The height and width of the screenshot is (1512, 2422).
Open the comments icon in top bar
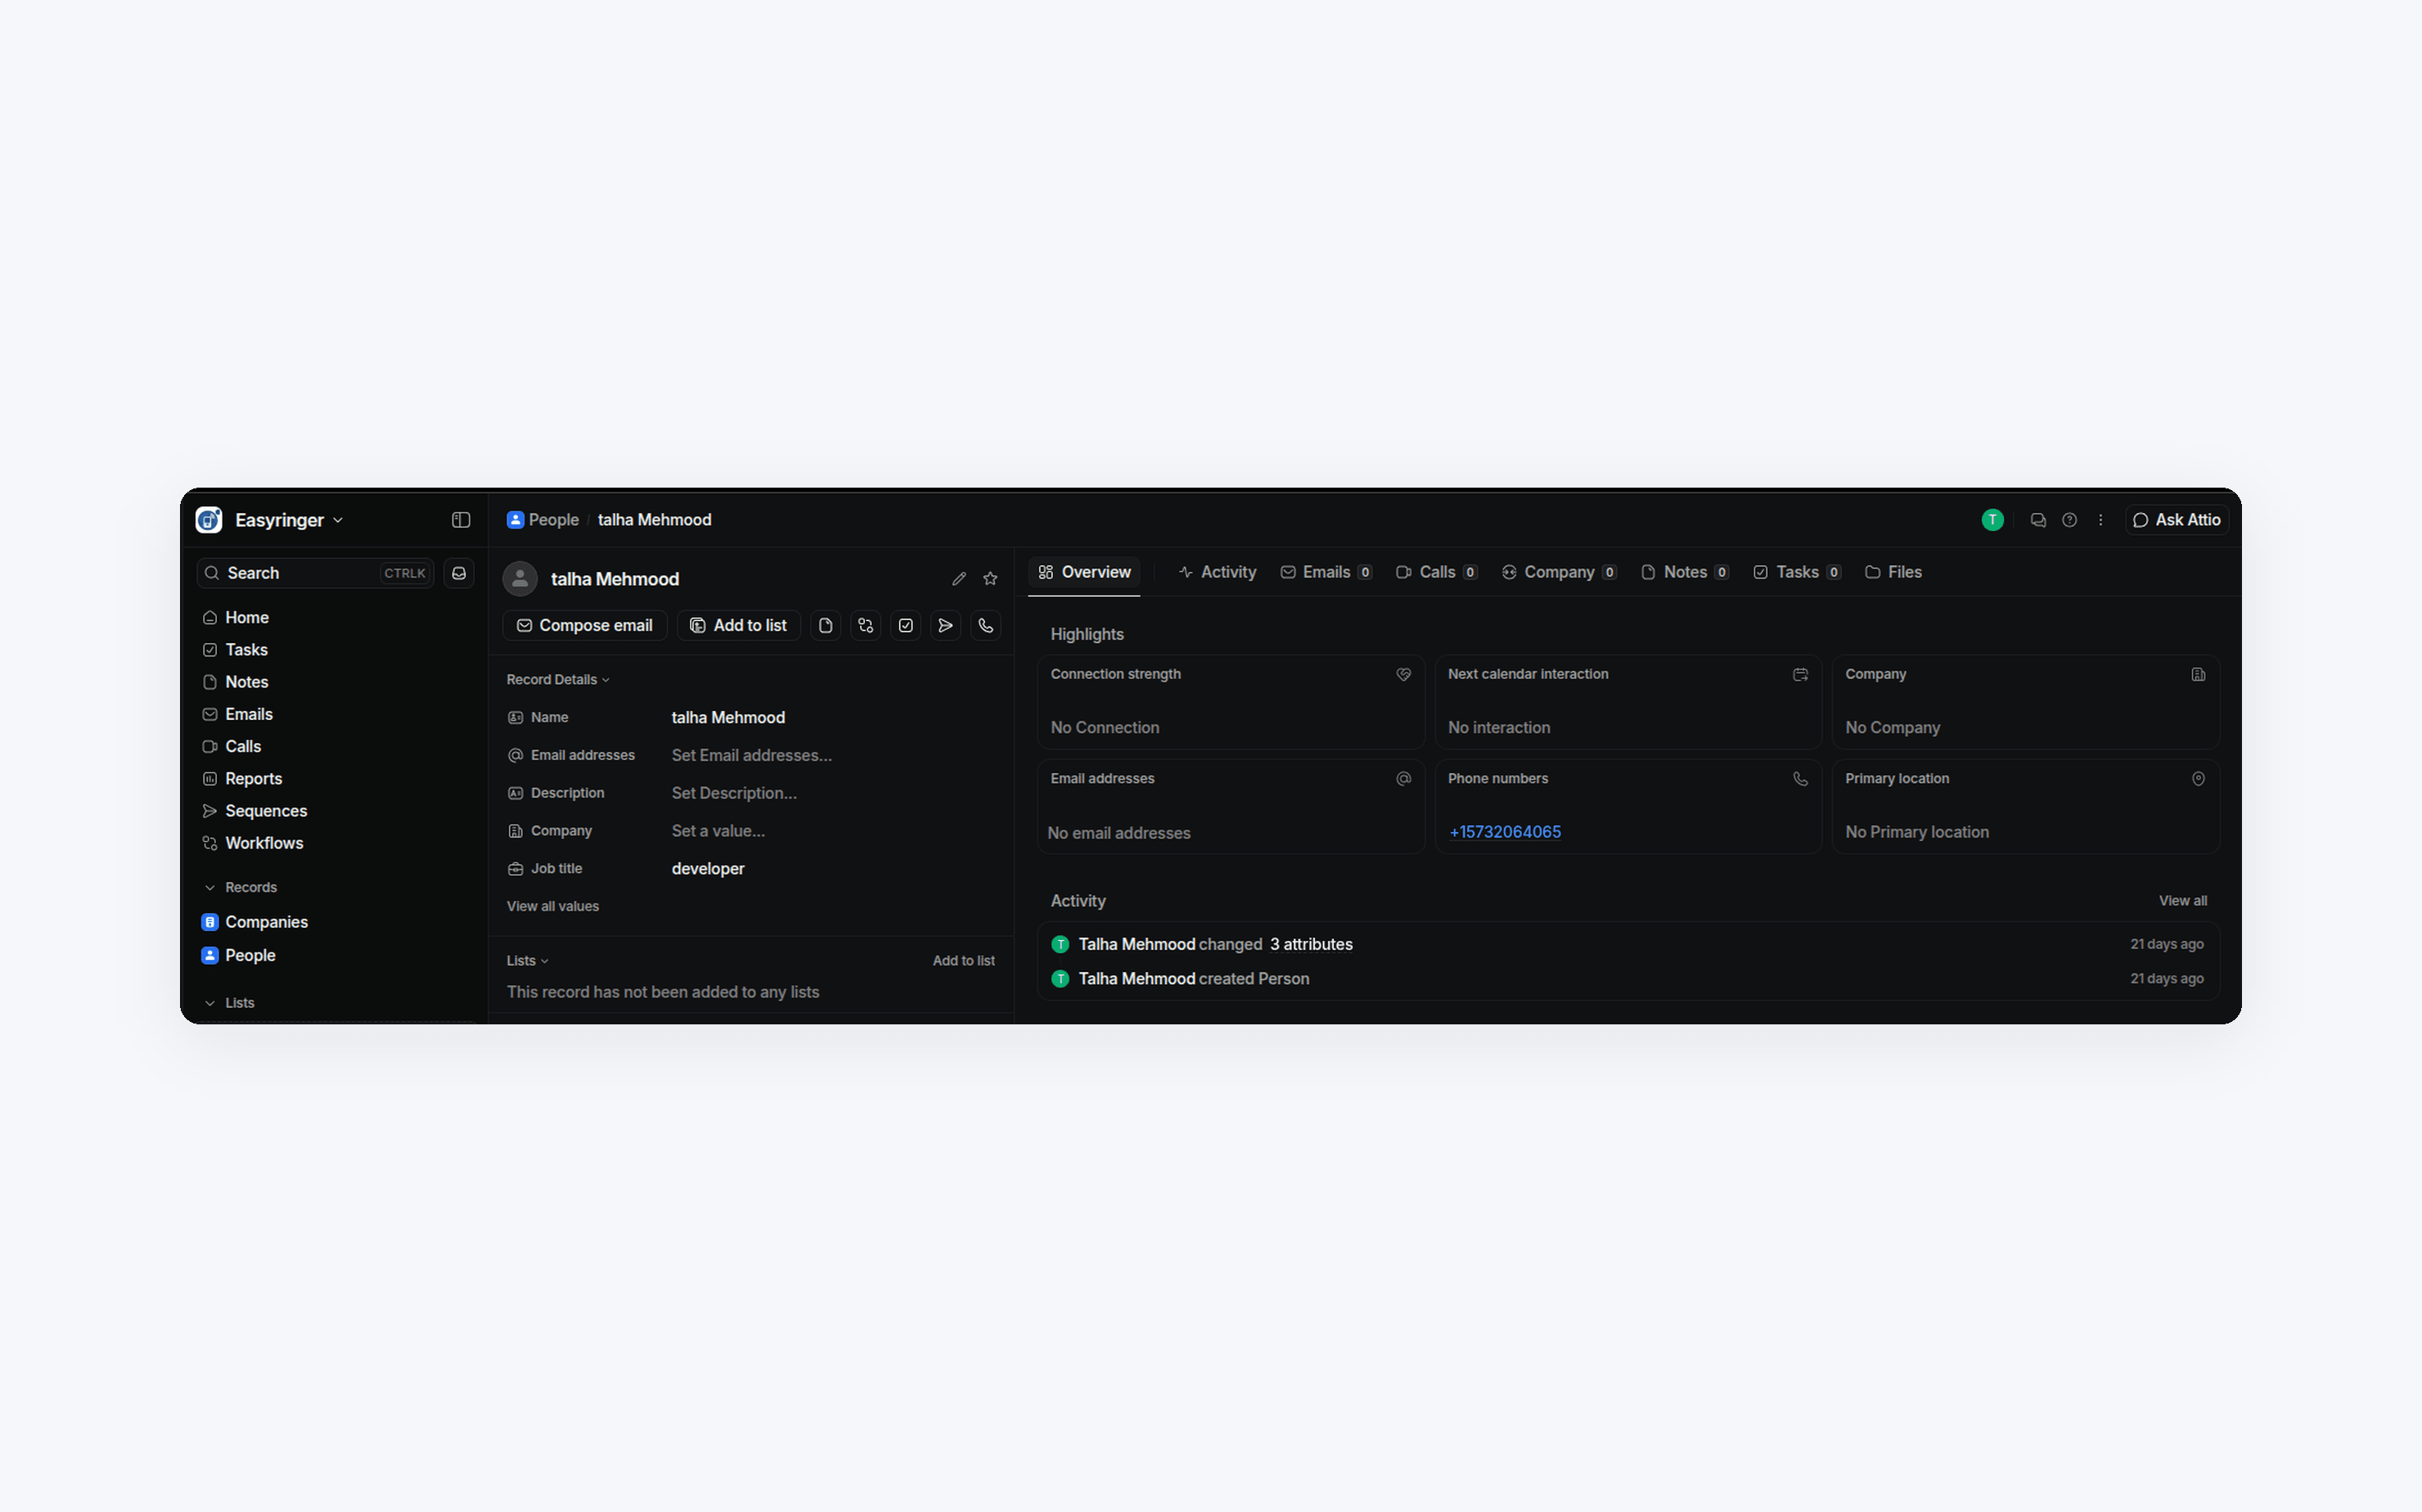coord(2038,520)
